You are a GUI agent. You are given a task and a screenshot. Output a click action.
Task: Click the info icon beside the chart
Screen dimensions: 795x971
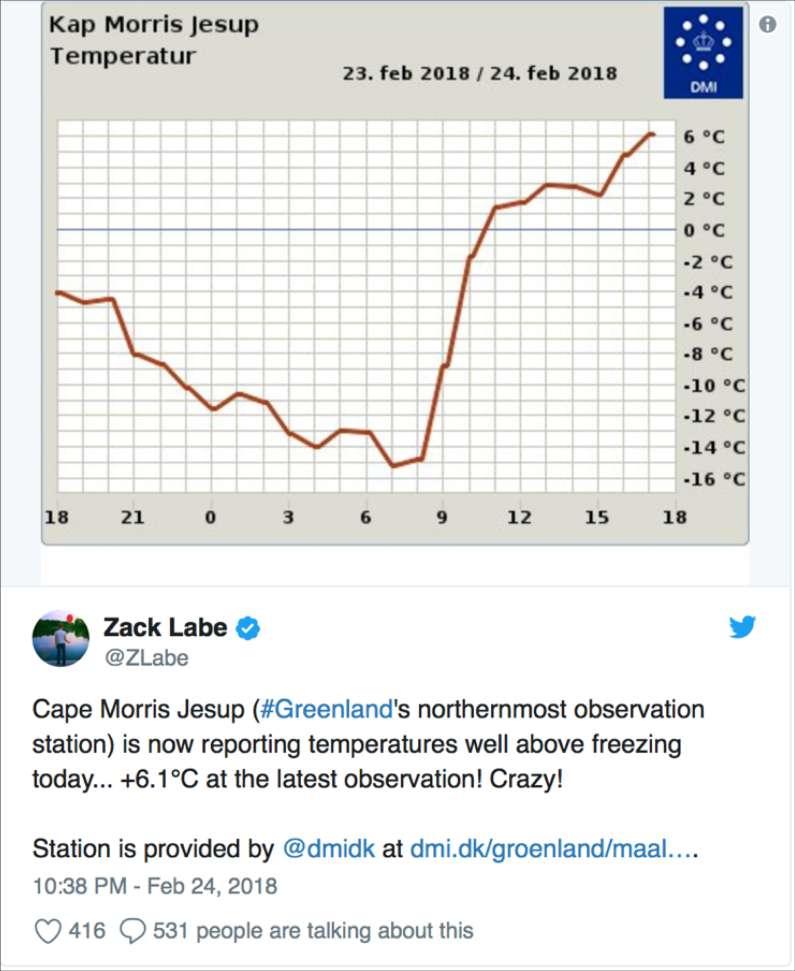[768, 24]
